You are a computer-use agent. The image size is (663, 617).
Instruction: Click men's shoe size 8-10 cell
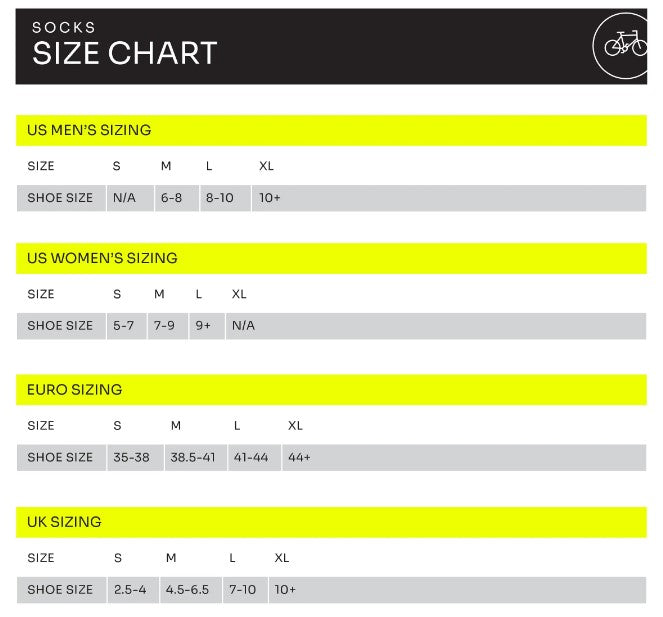pos(220,198)
